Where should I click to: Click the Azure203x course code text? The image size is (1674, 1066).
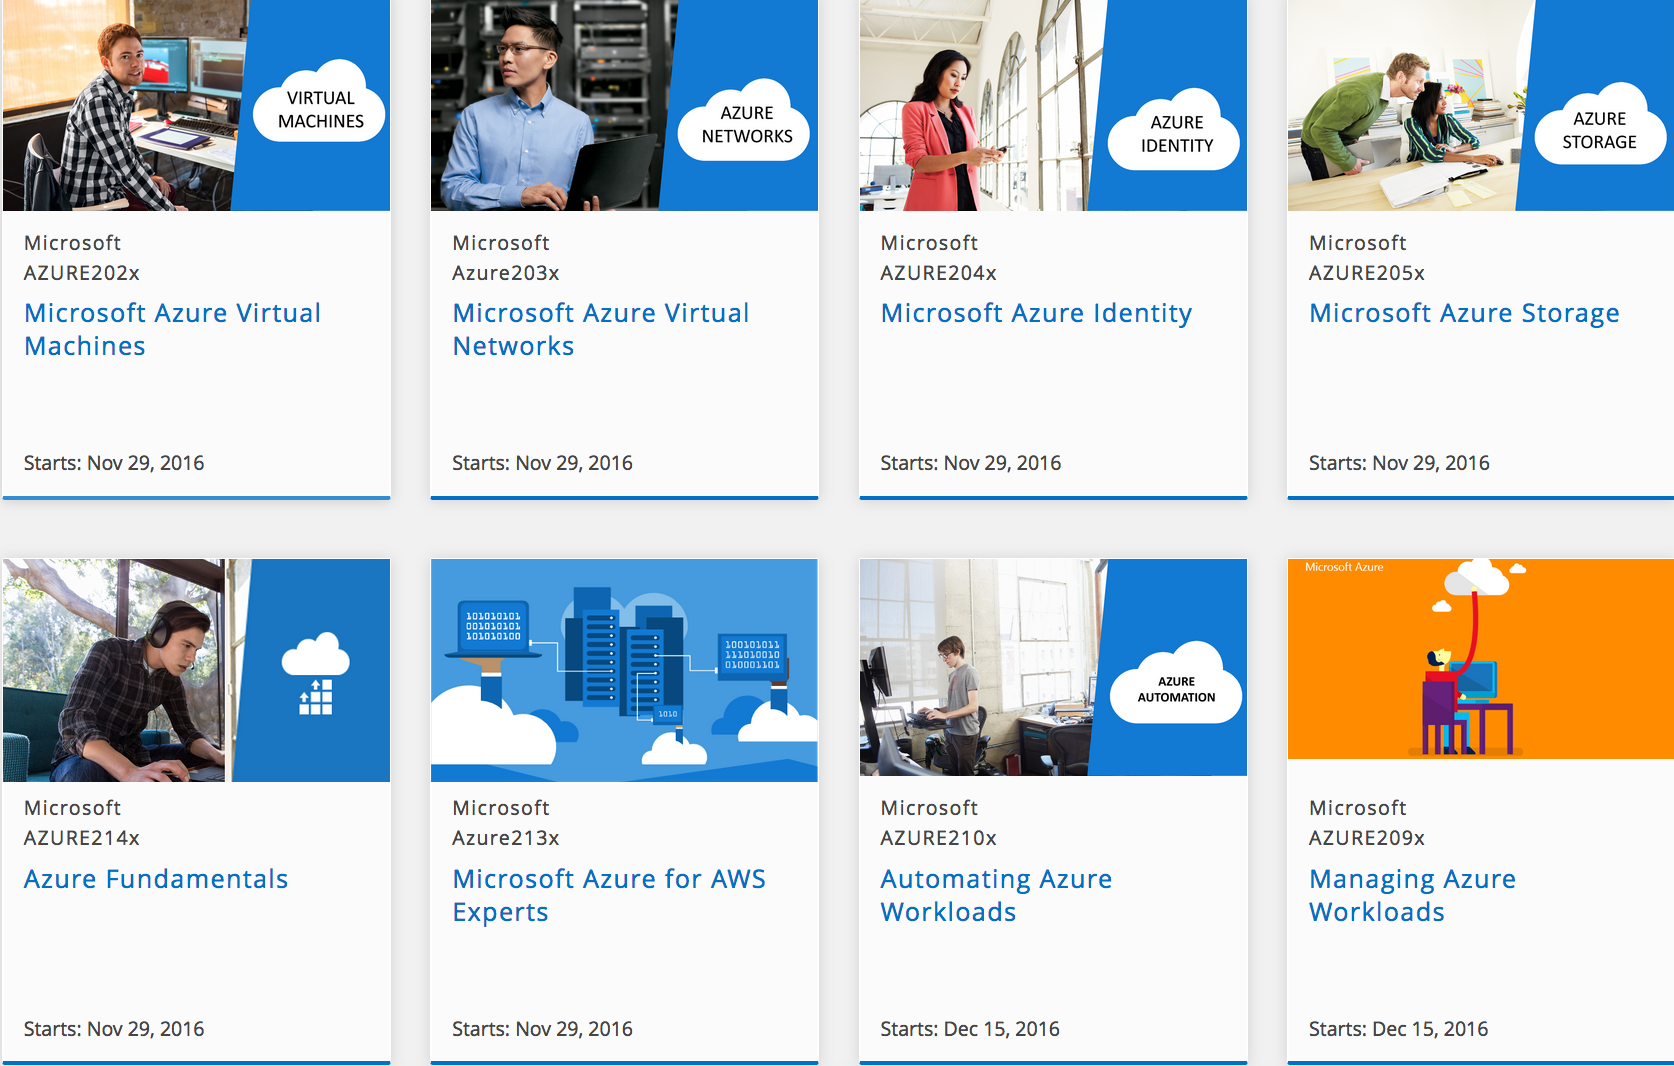[506, 273]
